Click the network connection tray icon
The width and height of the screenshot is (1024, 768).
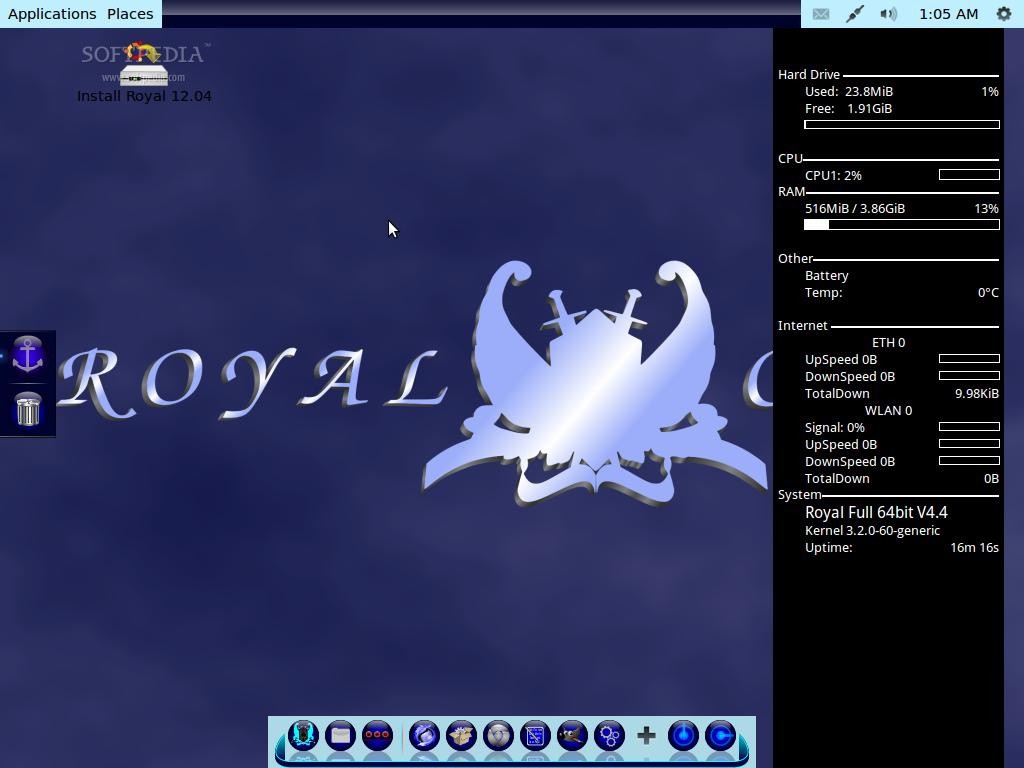click(854, 14)
